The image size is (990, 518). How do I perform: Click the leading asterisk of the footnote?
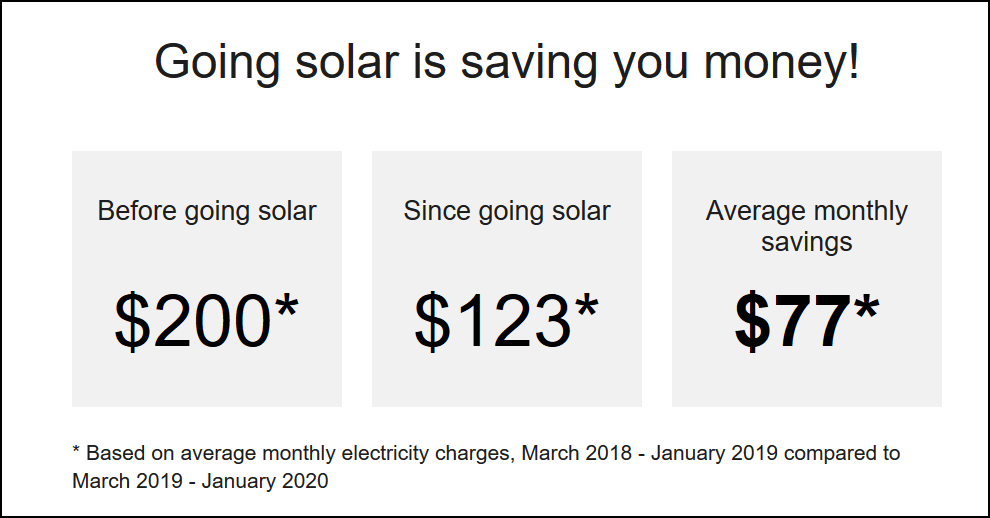(x=76, y=449)
